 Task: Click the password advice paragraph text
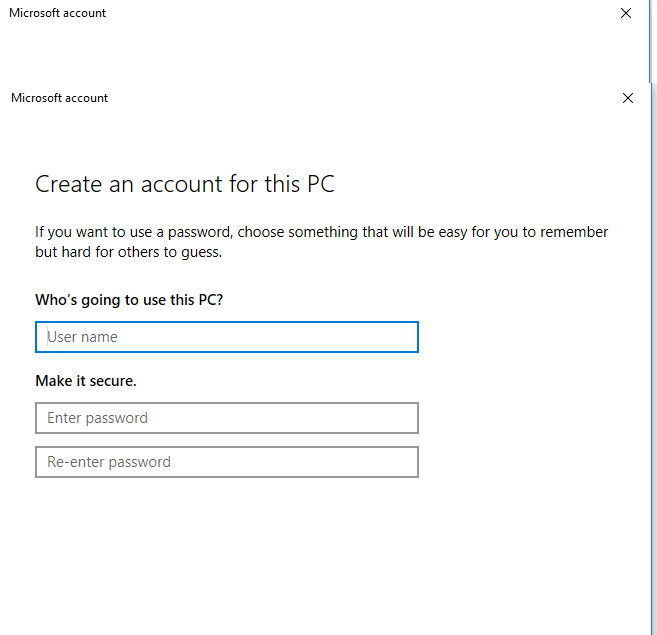click(321, 242)
